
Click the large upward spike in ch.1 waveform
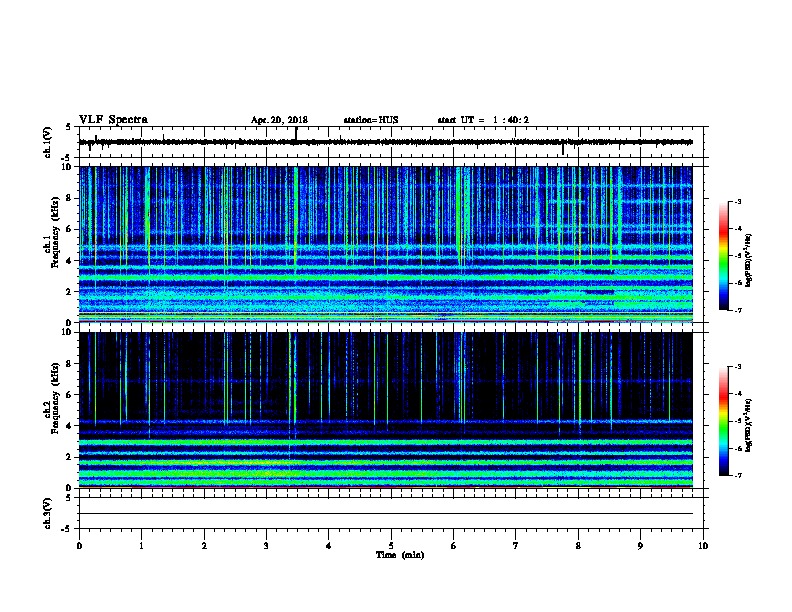pos(296,134)
